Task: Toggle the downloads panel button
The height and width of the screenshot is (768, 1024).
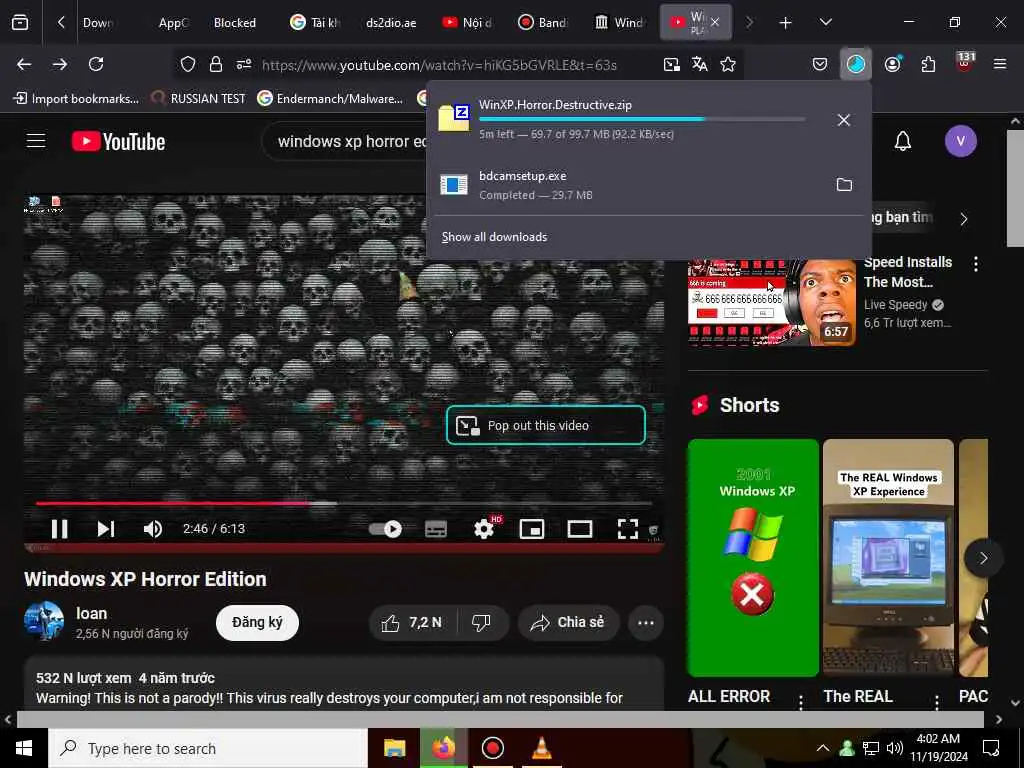Action: pyautogui.click(x=856, y=64)
